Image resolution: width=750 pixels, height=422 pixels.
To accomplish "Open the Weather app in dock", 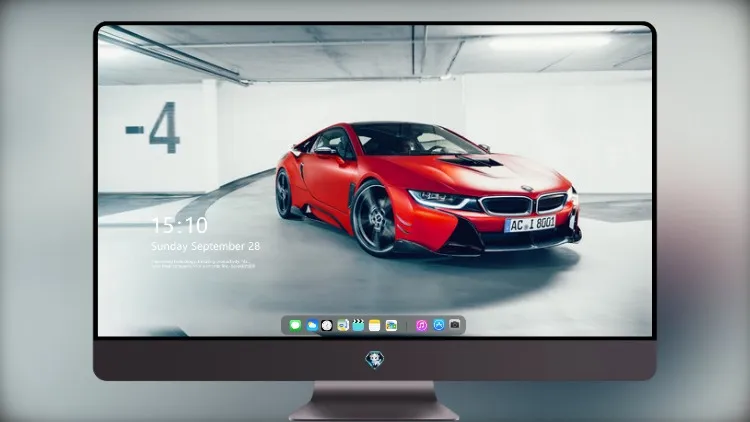I will (x=312, y=325).
